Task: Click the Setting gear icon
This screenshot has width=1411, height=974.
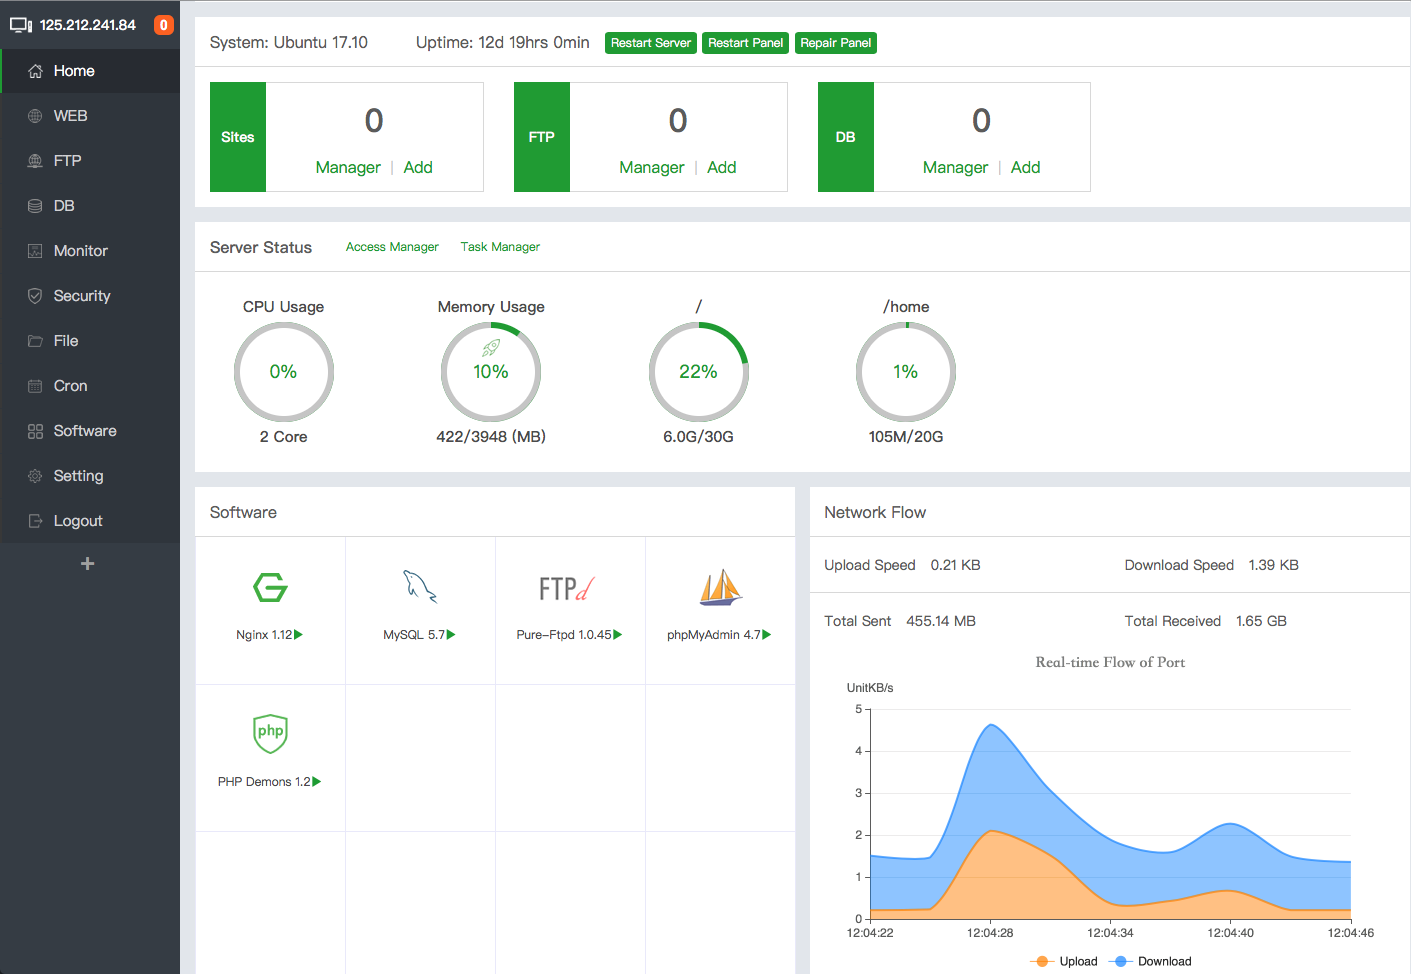Action: coord(35,476)
